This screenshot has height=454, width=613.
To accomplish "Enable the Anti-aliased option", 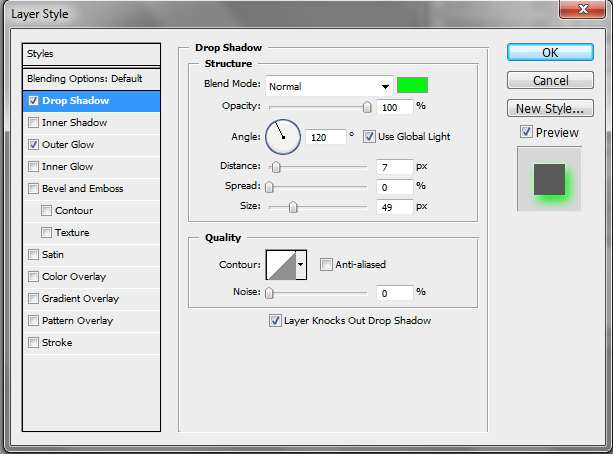I will point(326,265).
